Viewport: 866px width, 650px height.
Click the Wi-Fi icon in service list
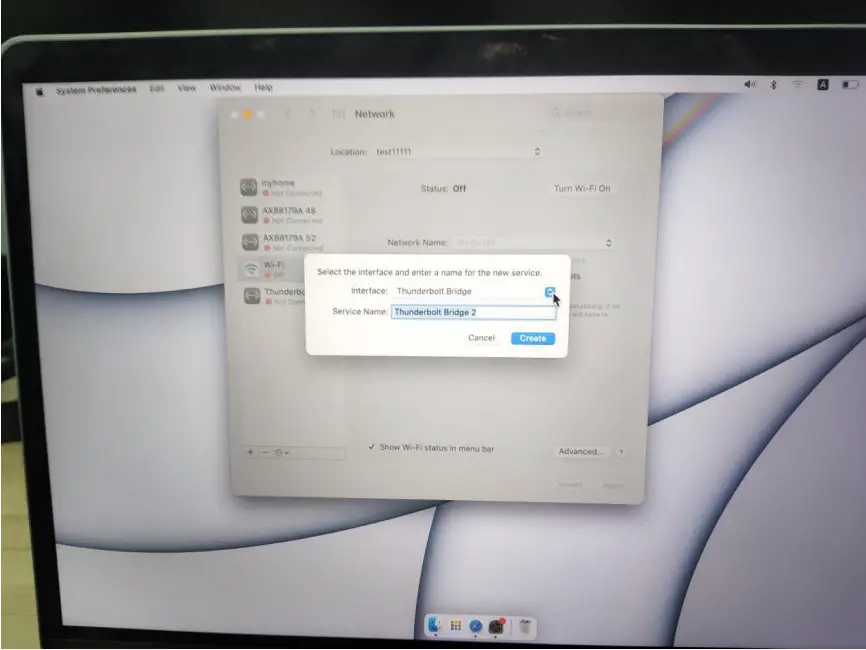(251, 269)
